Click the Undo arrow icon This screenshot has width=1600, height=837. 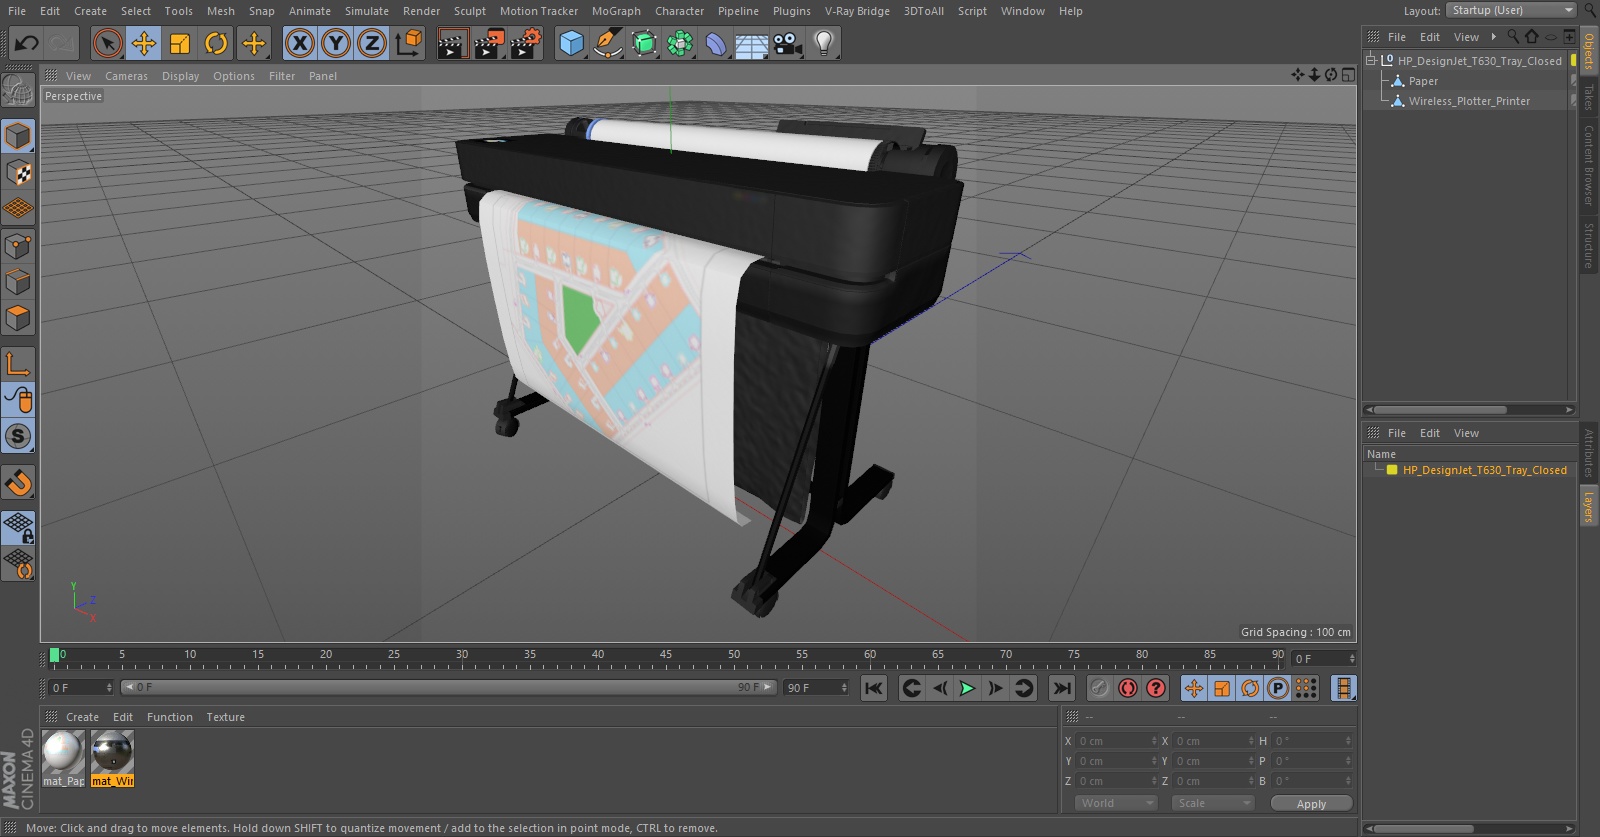[x=27, y=43]
